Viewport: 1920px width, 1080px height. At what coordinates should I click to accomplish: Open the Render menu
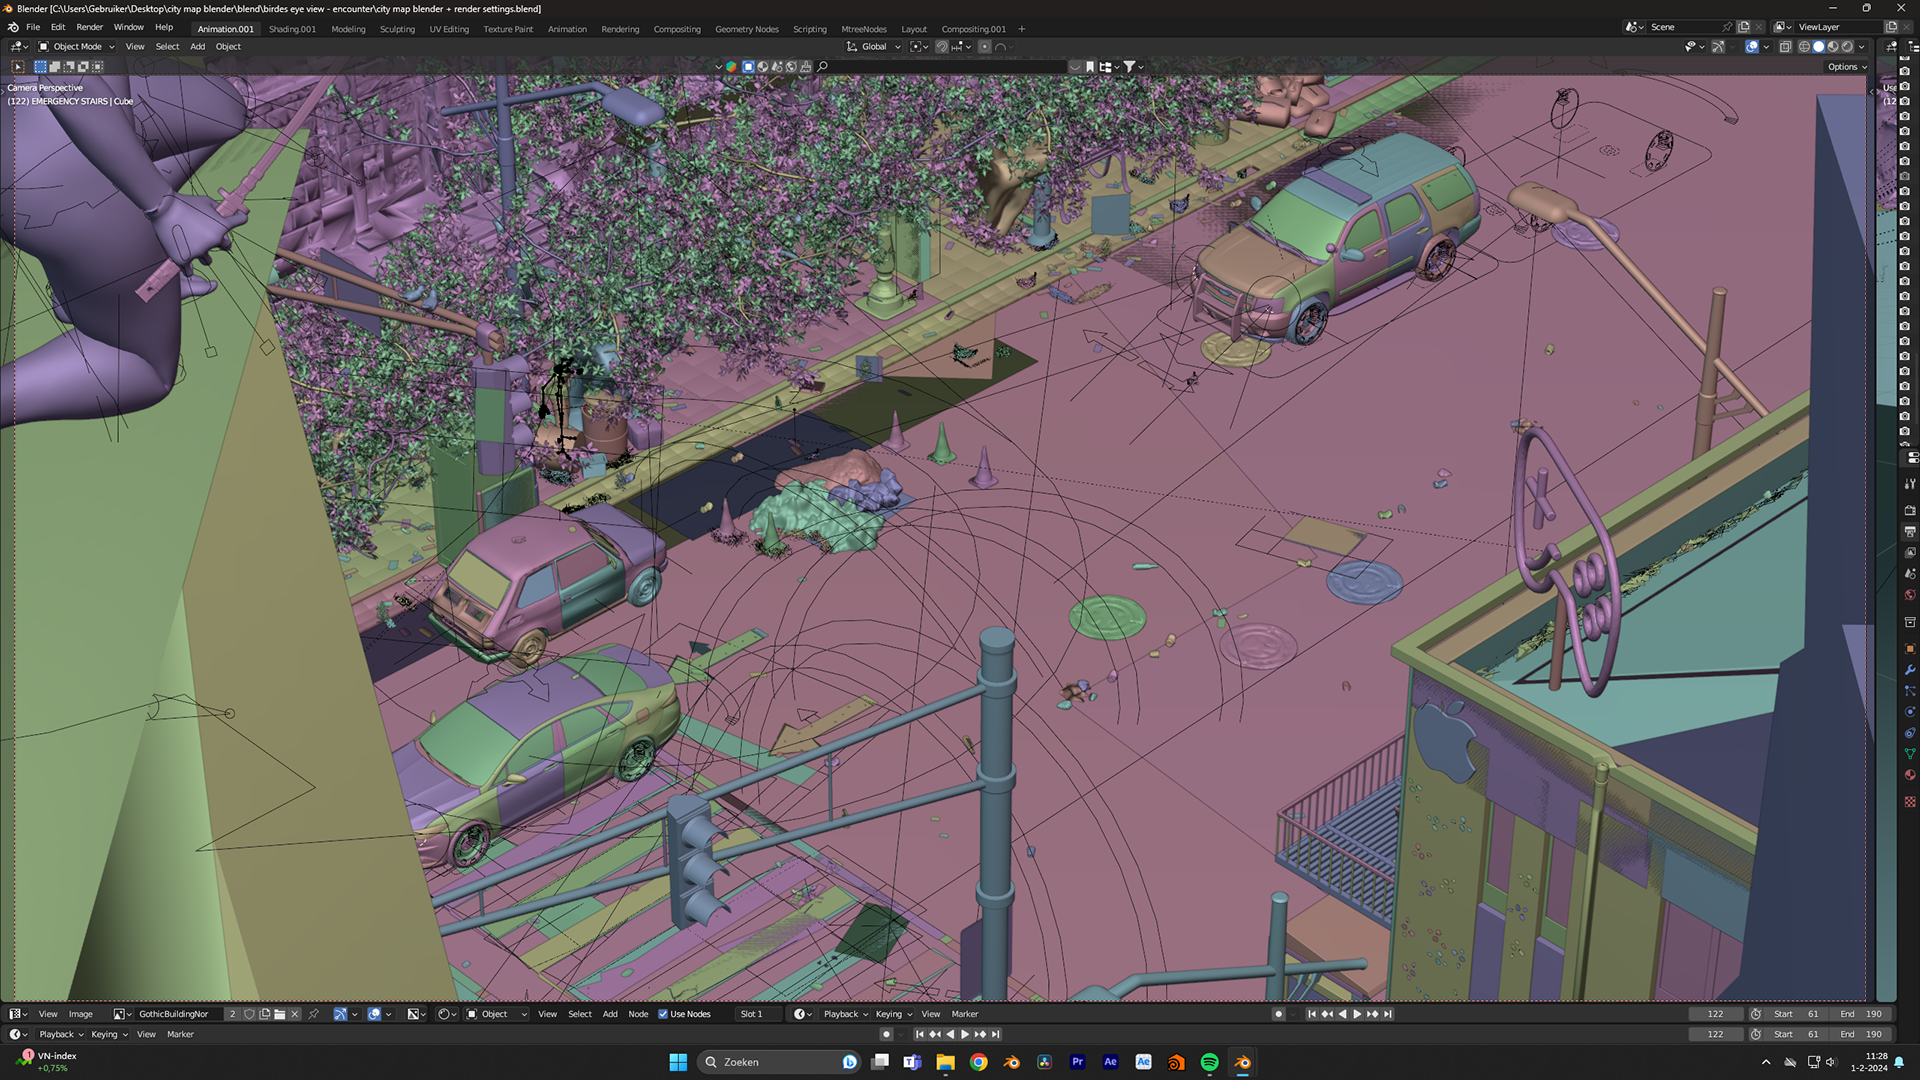[x=89, y=27]
